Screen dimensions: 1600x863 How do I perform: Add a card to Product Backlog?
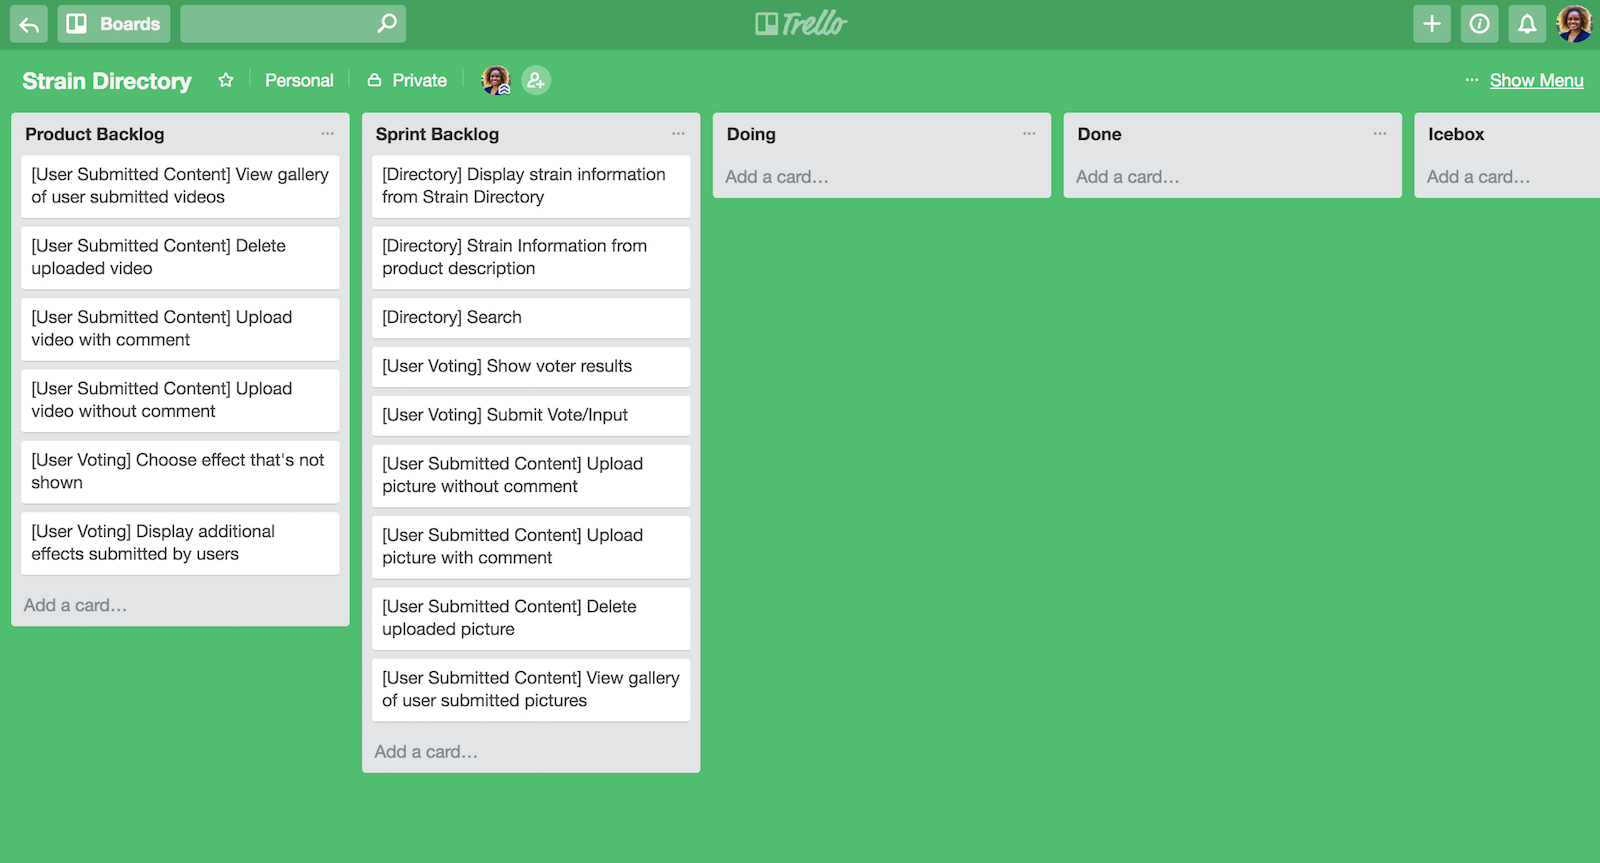coord(75,605)
